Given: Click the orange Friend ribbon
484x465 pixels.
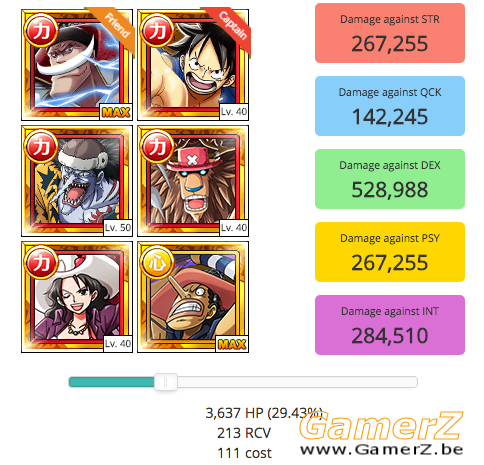Looking at the screenshot, I should [114, 27].
